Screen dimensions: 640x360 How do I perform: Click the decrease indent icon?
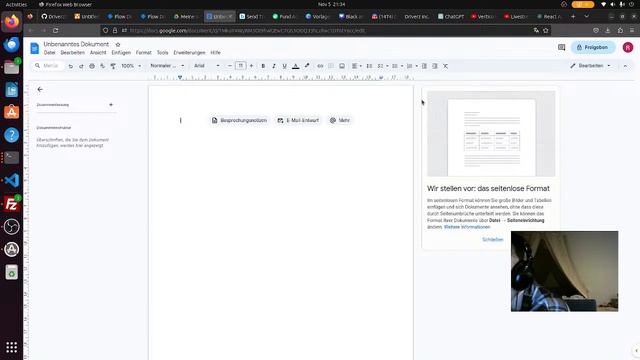point(424,66)
